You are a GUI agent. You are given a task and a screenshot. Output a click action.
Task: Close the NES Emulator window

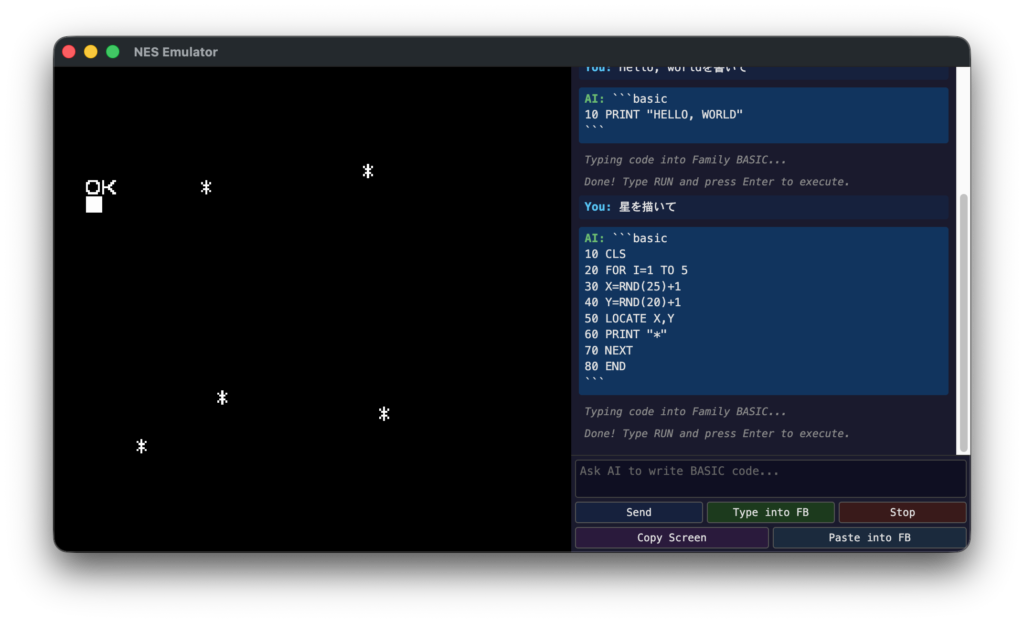click(x=69, y=52)
